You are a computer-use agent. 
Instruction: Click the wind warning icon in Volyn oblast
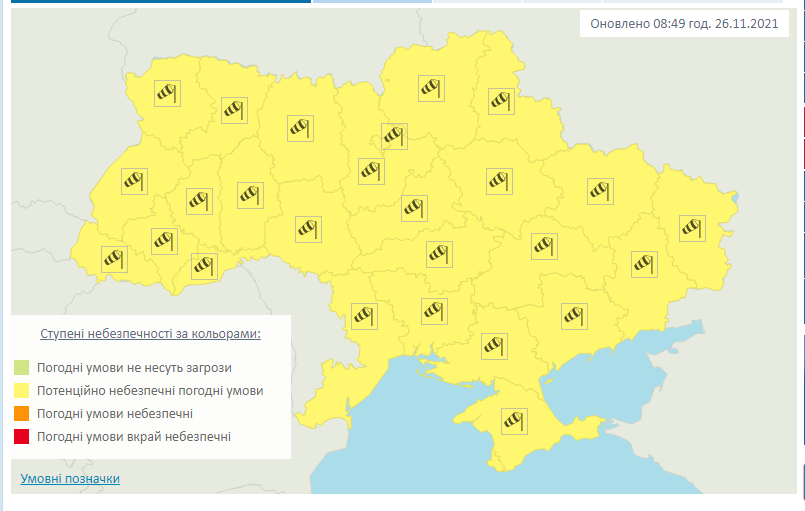167,93
